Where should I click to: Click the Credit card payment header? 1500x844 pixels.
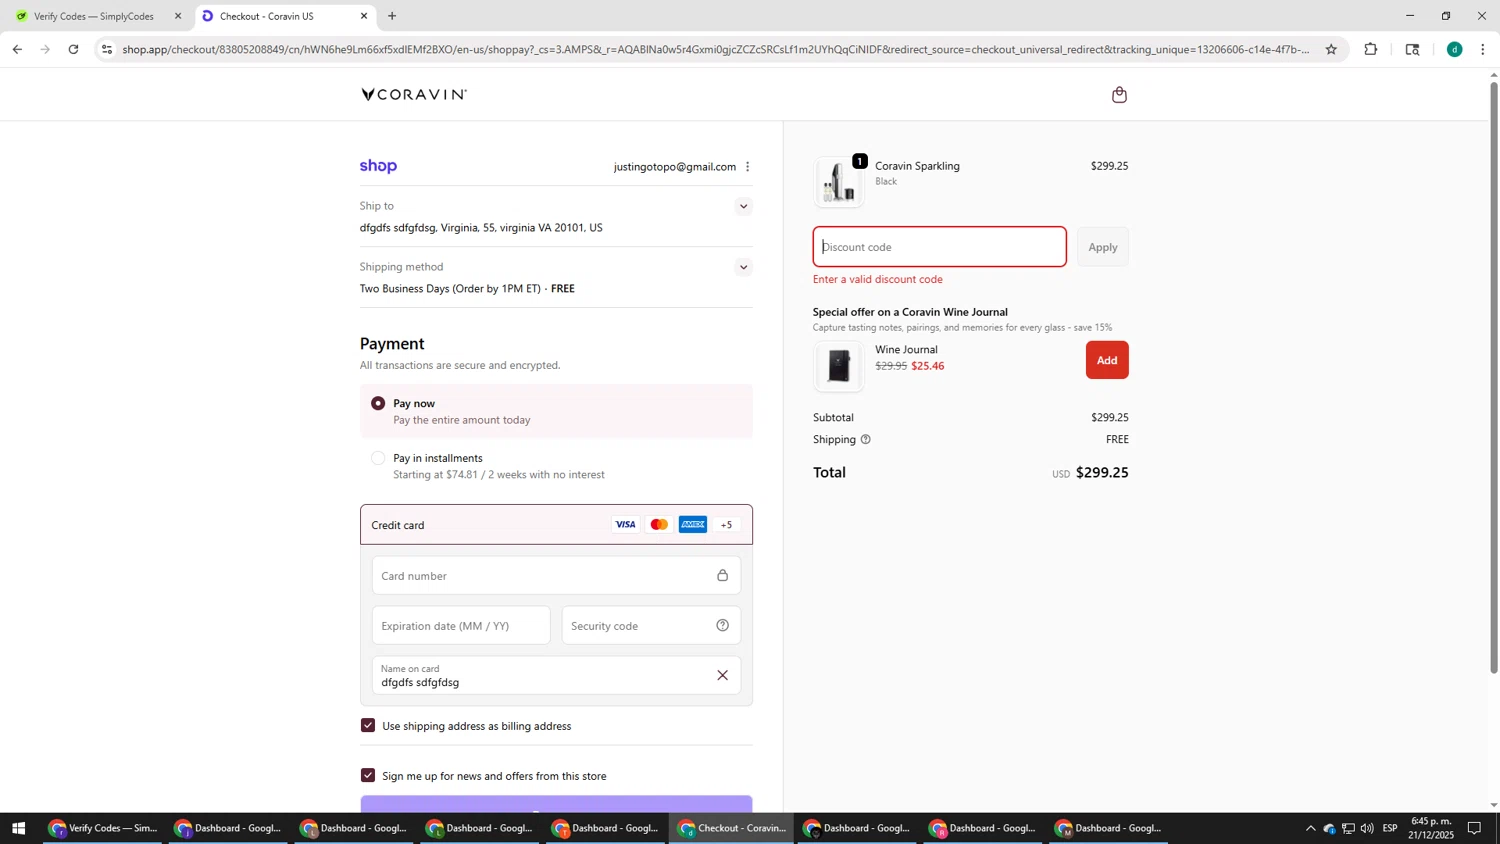click(556, 525)
